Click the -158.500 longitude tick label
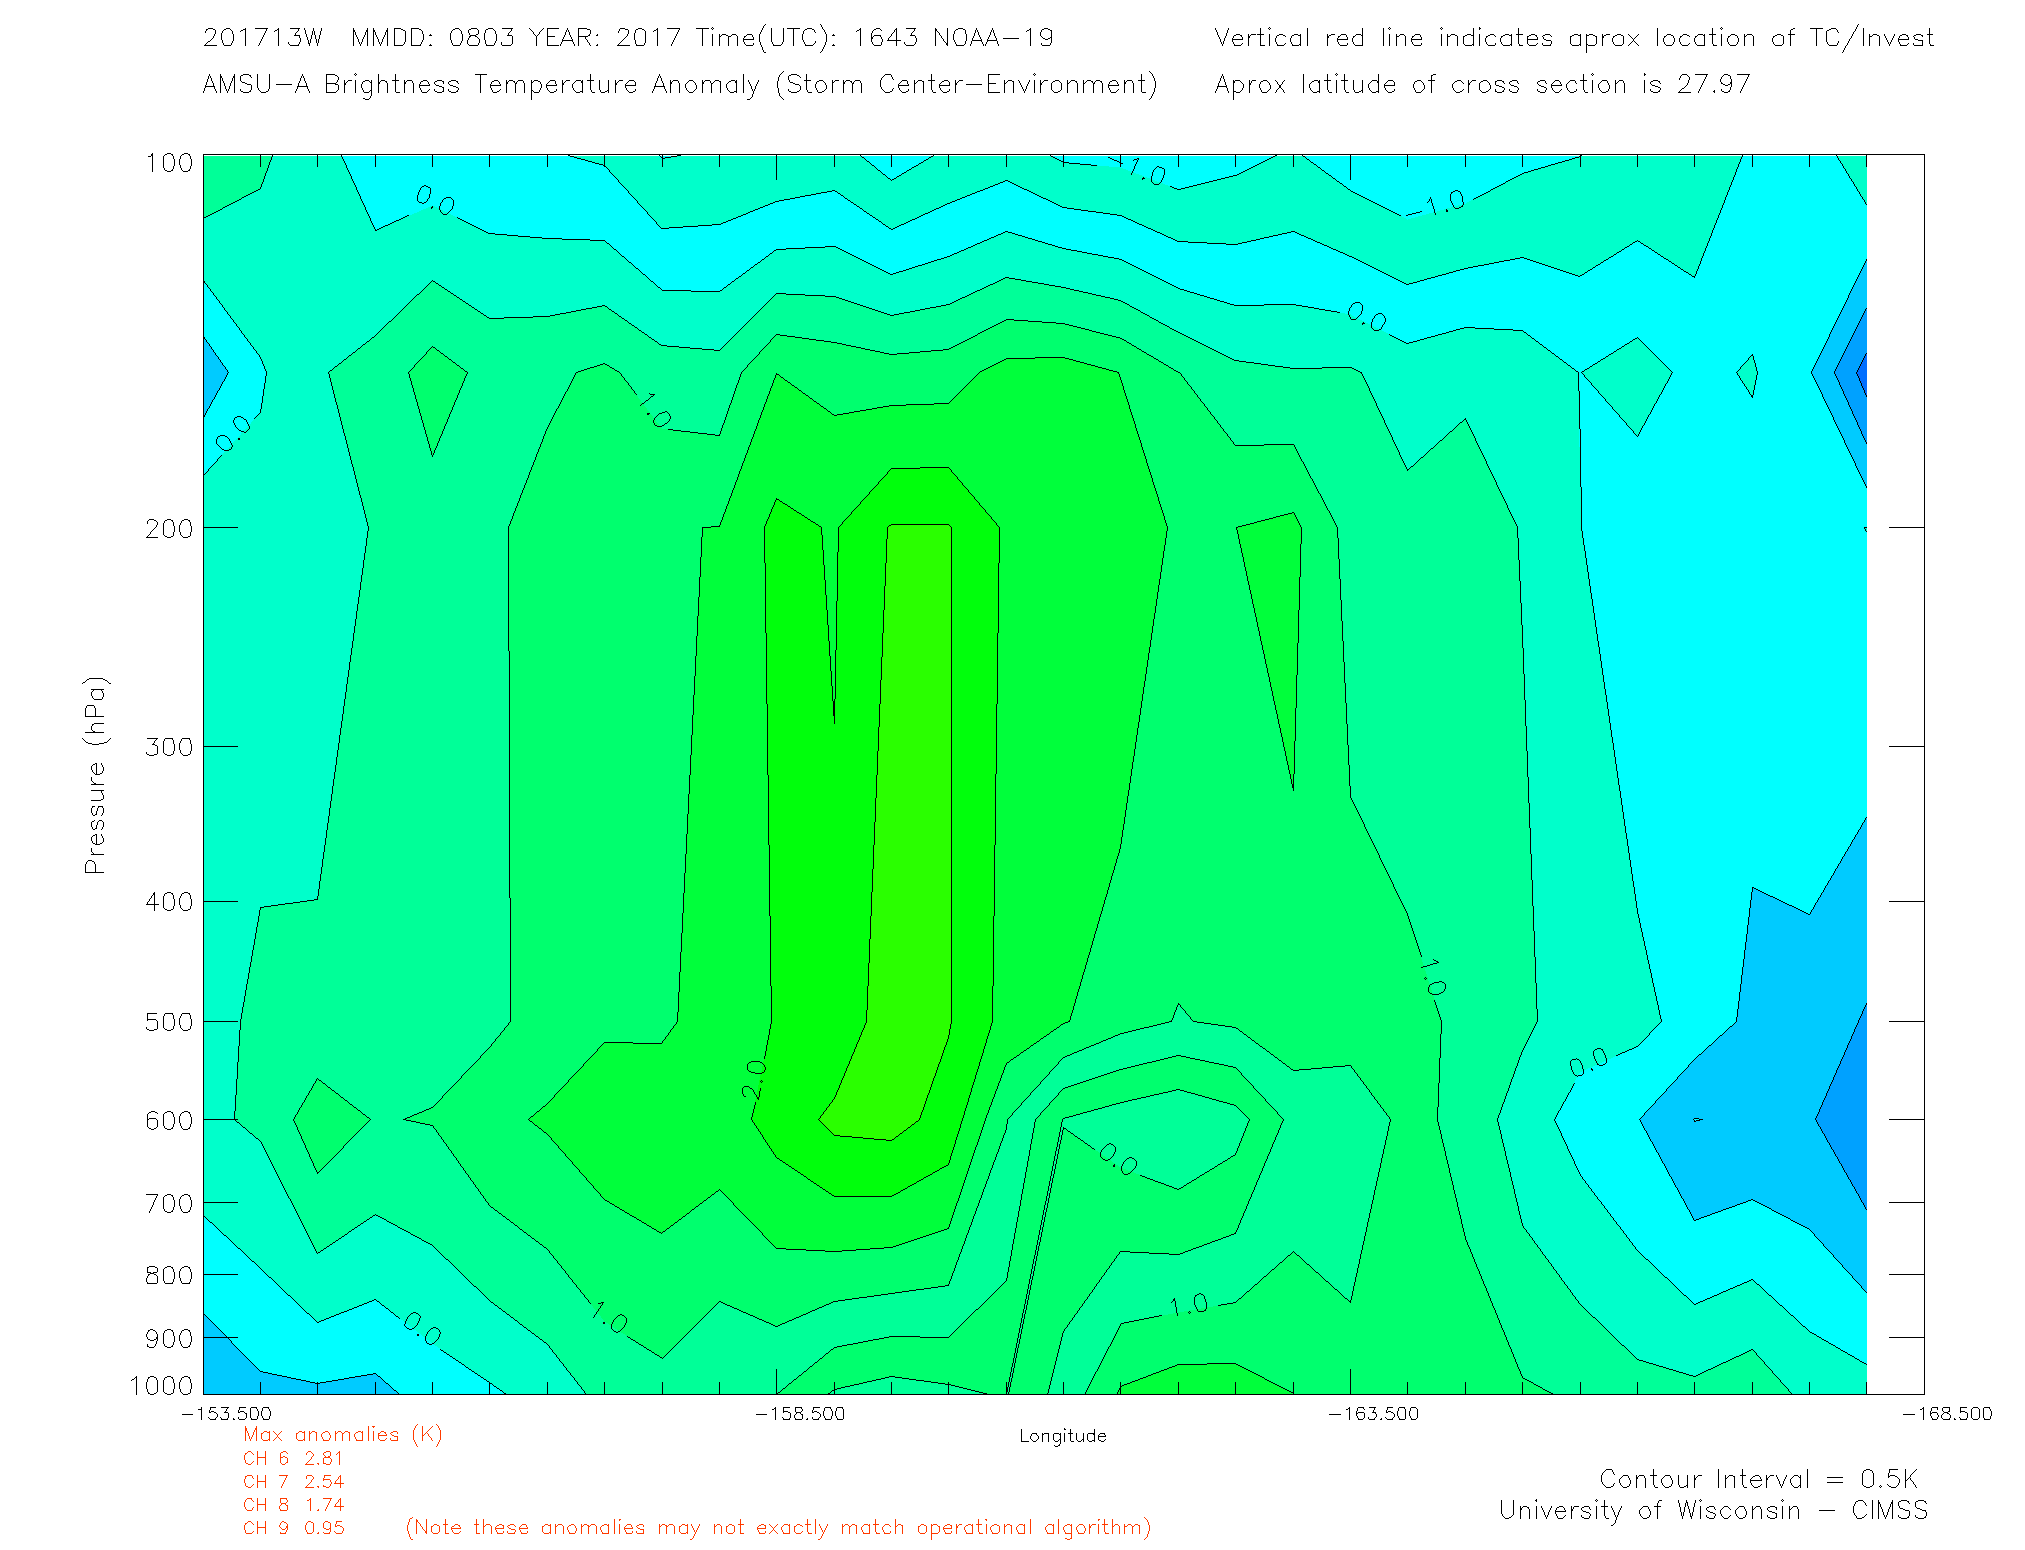This screenshot has height=1550, width=2025. click(800, 1414)
